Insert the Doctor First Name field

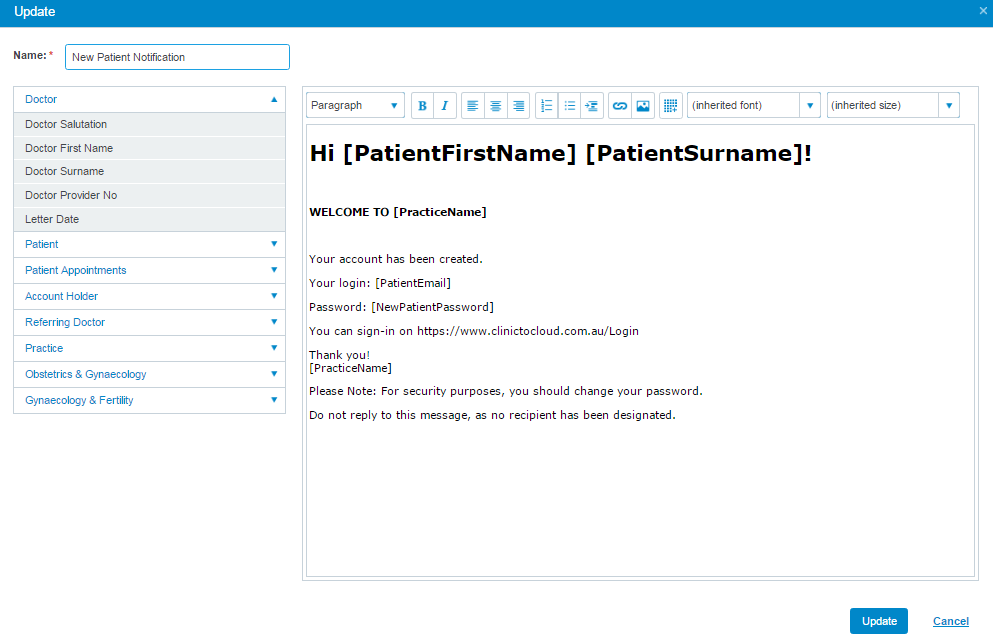(149, 148)
